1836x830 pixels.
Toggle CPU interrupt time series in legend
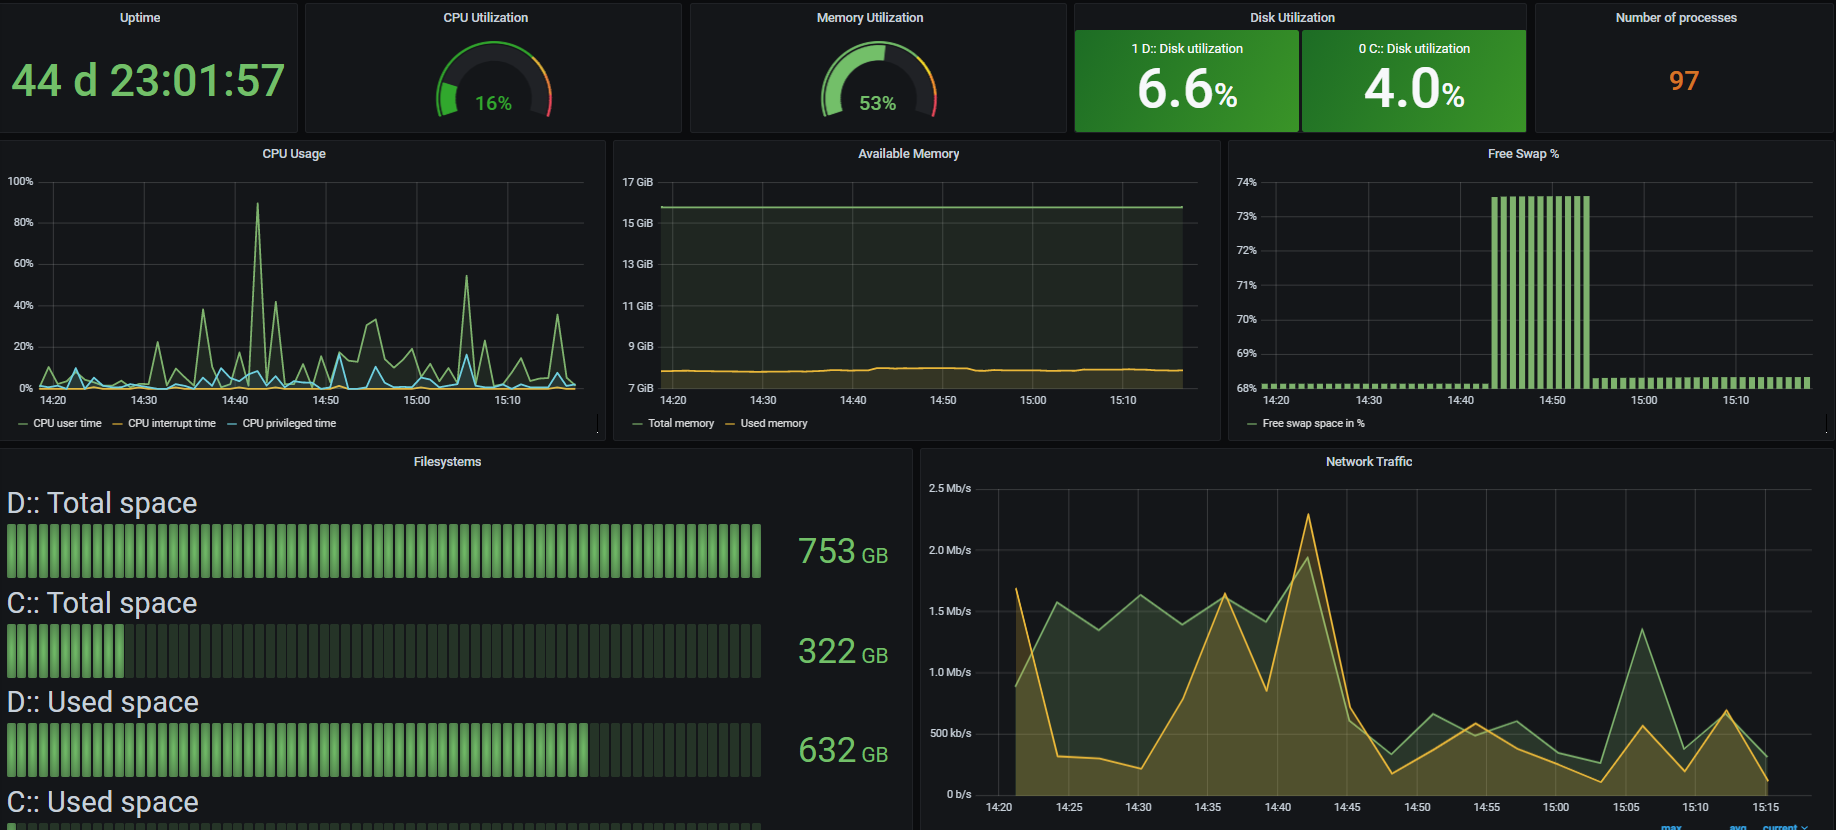(x=171, y=424)
